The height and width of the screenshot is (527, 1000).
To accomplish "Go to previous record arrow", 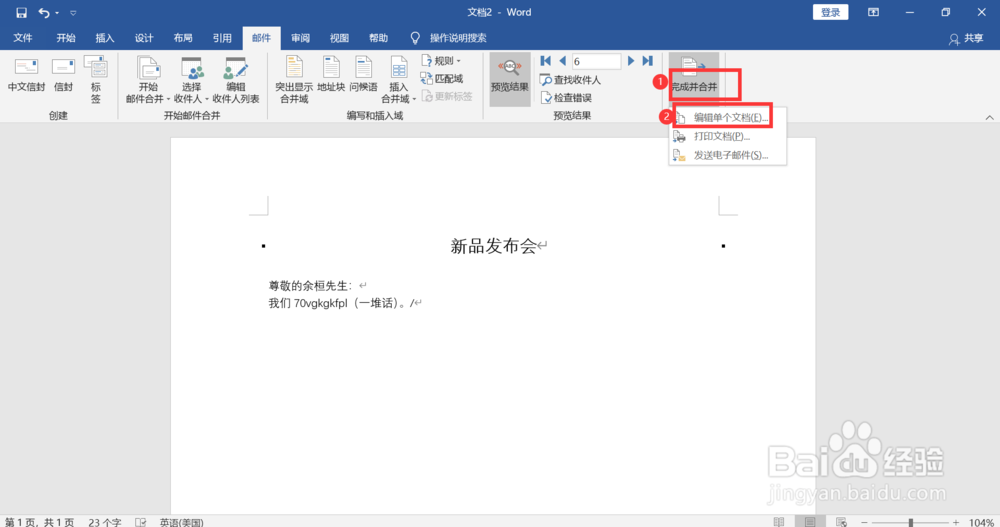I will pyautogui.click(x=562, y=61).
